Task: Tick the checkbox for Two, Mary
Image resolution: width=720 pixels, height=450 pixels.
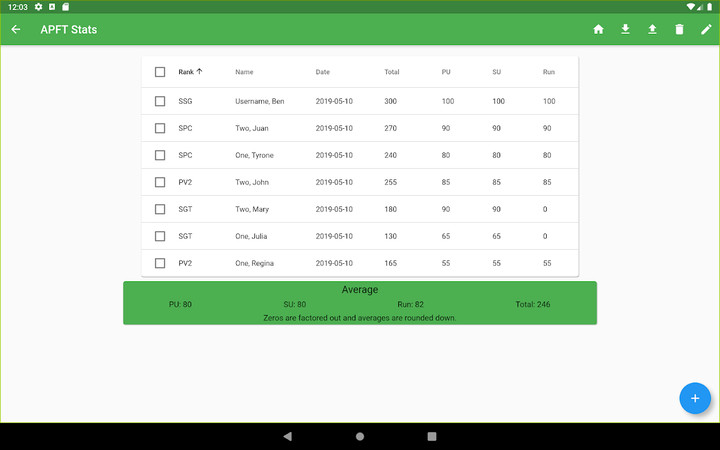Action: tap(160, 209)
